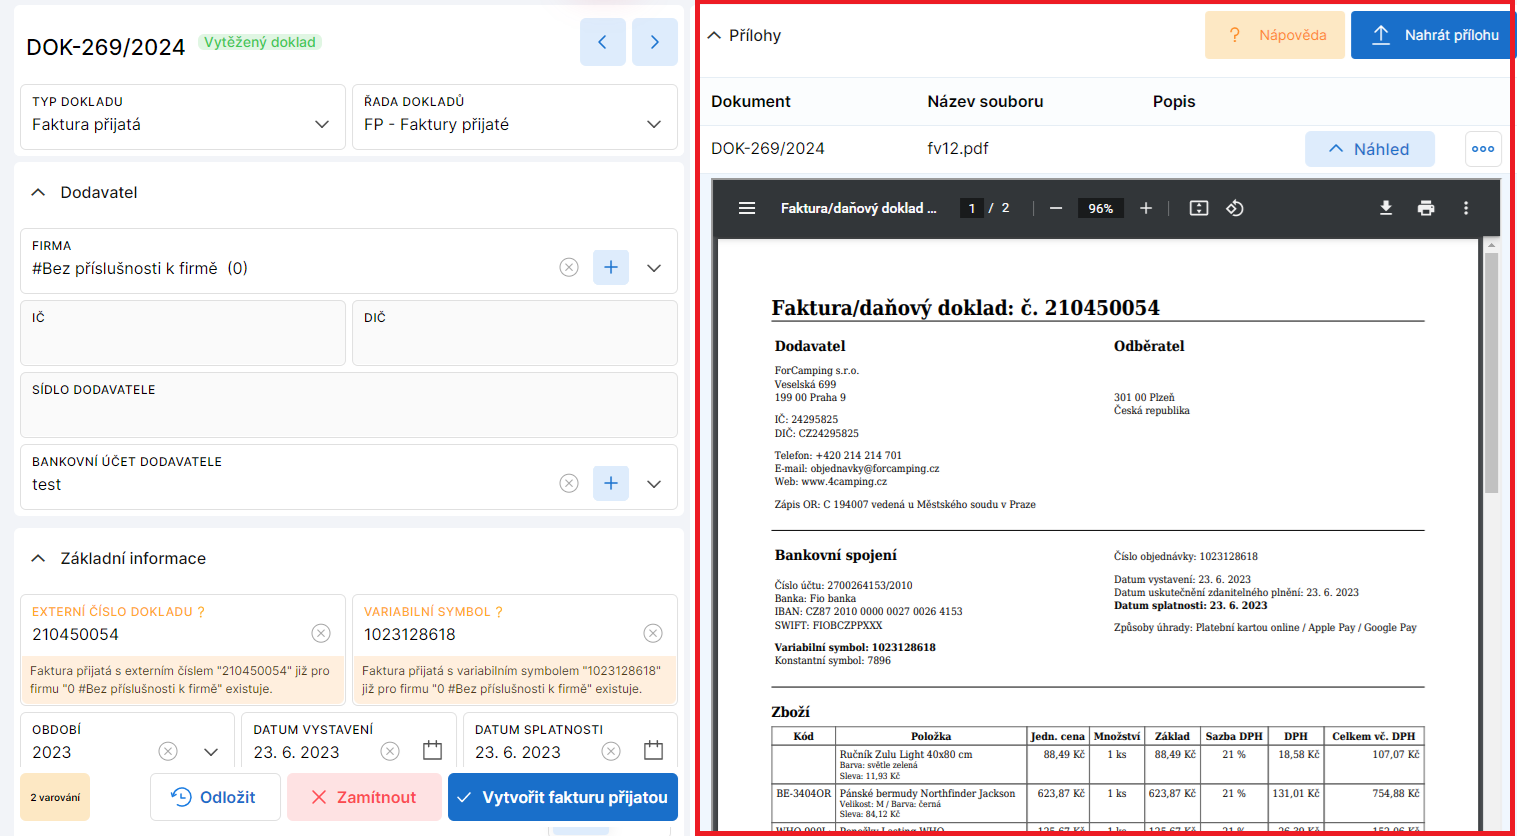This screenshot has width=1517, height=836.
Task: Upload an attachment with Nahrát přílohu
Action: [x=1434, y=35]
